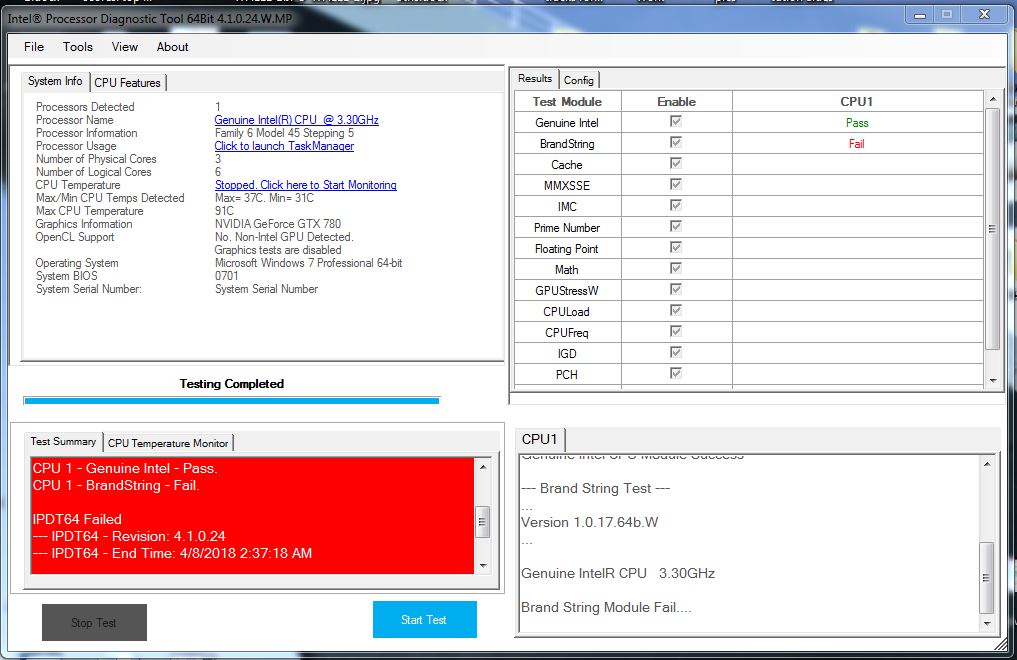Image resolution: width=1017 pixels, height=660 pixels.
Task: Toggle the GPUStressW enable checkbox
Action: 676,290
